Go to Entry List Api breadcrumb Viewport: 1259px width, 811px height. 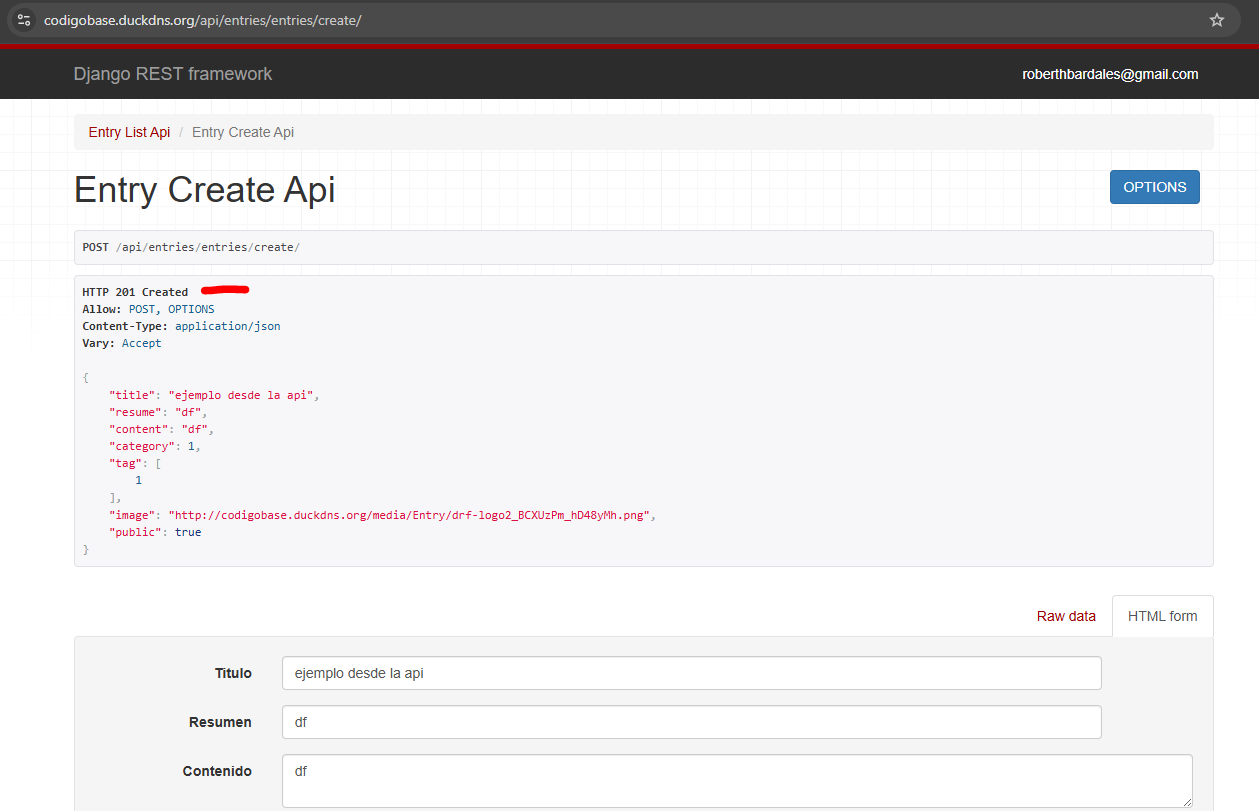[129, 132]
